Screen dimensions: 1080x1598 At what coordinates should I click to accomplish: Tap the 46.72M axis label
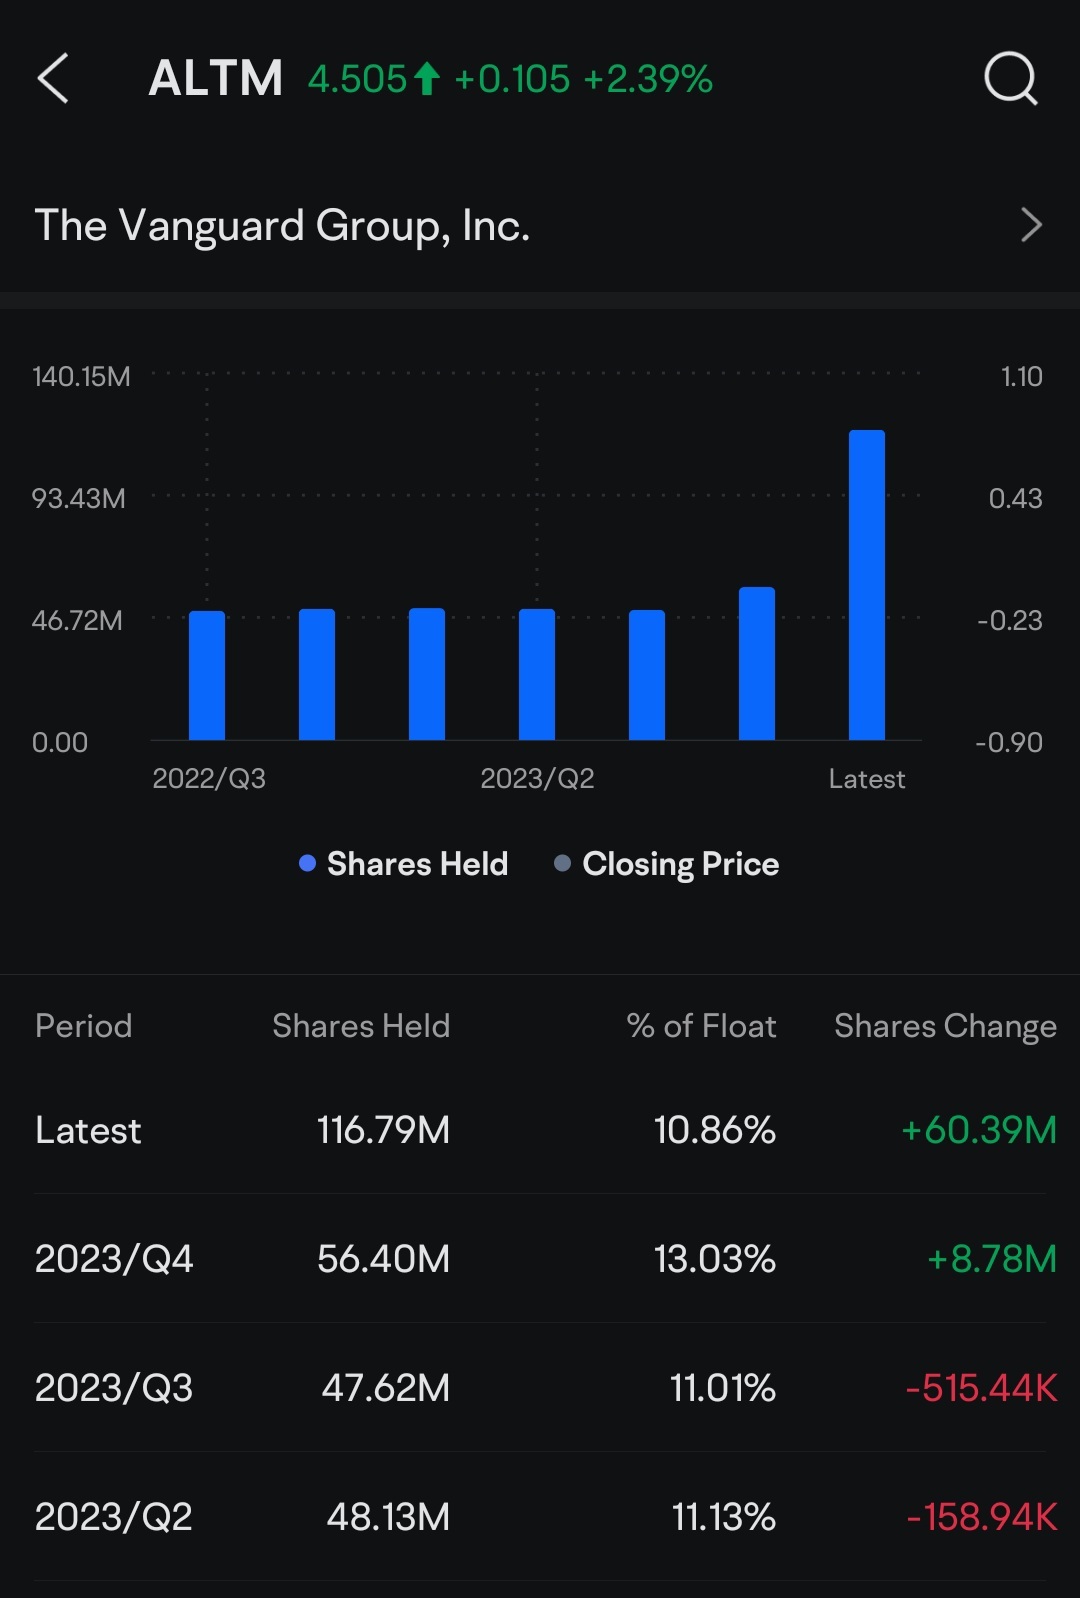(77, 621)
